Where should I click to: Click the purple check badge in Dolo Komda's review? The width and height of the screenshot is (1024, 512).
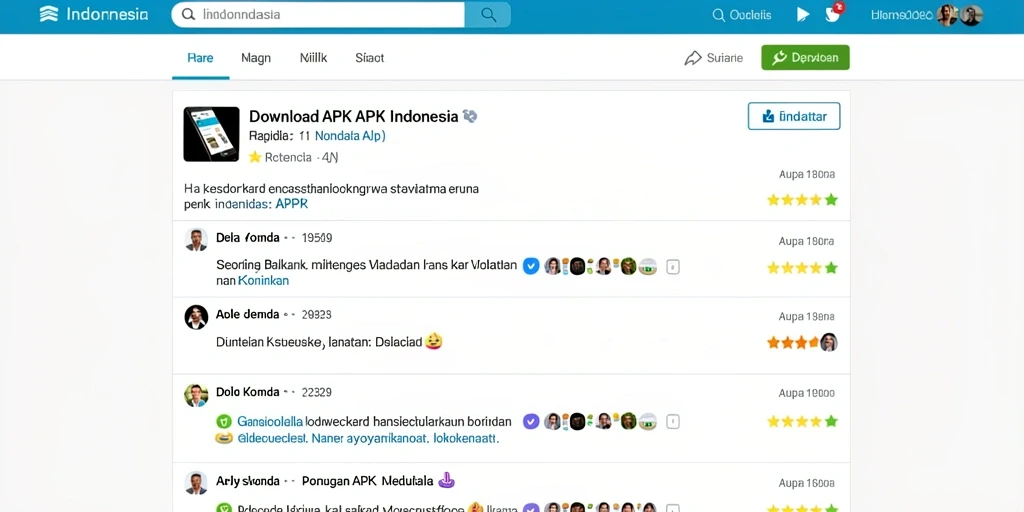pyautogui.click(x=531, y=421)
